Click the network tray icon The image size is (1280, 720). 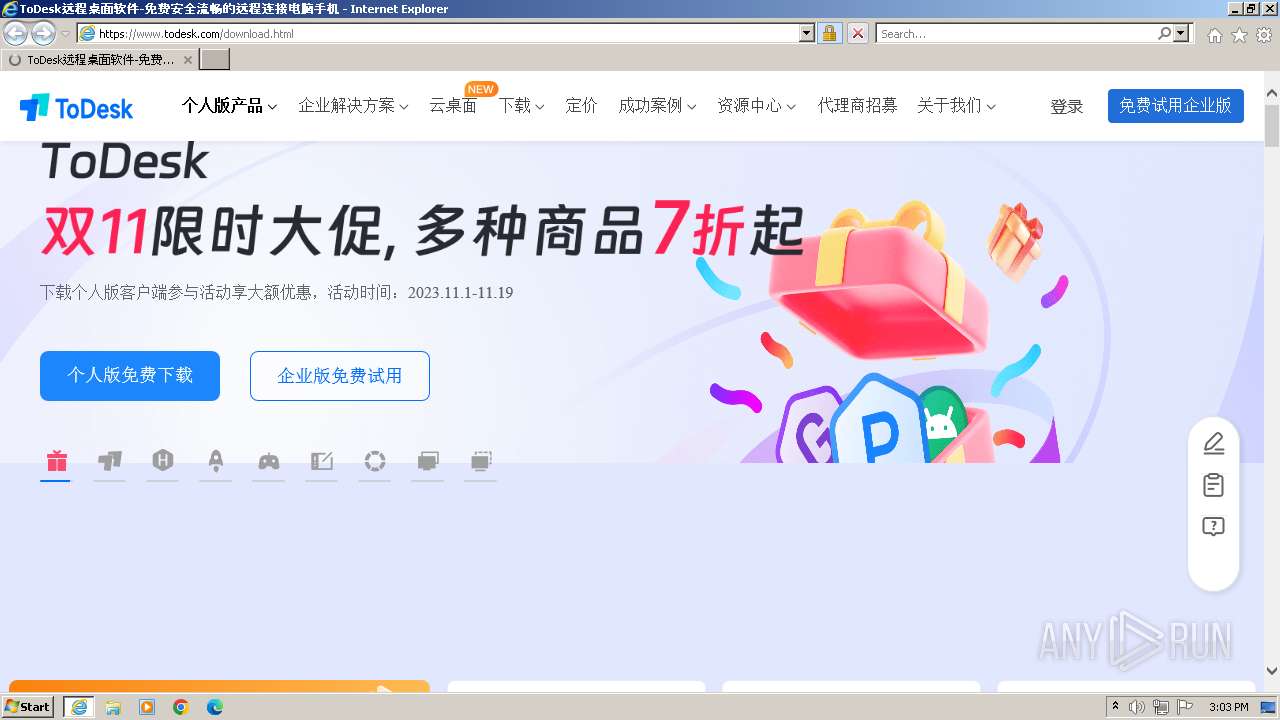(x=1161, y=707)
